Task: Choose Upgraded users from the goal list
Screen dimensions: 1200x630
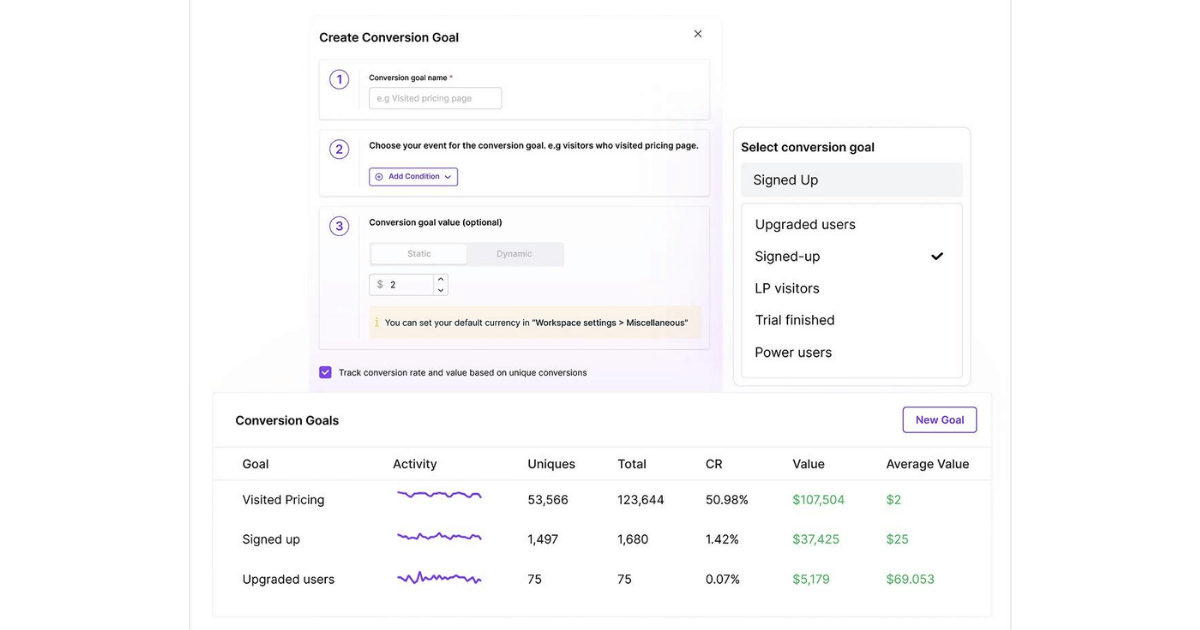Action: 852,224
